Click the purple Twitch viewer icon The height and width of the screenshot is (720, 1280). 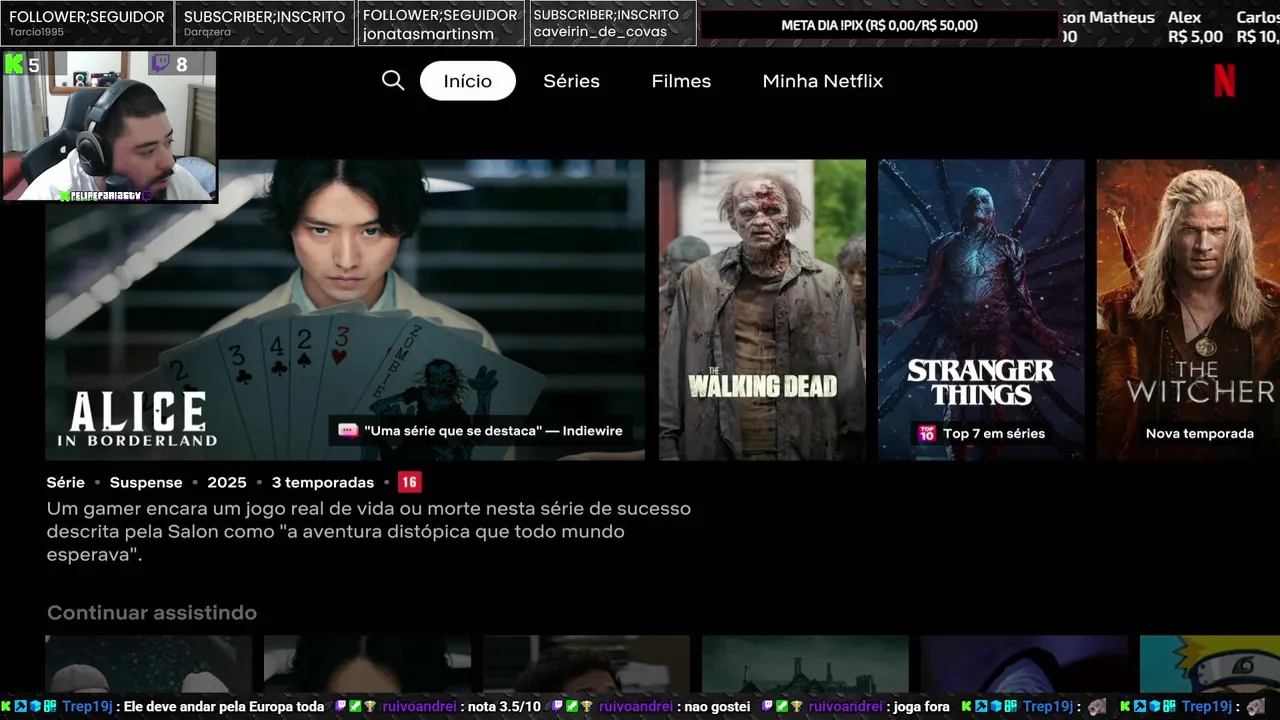159,65
